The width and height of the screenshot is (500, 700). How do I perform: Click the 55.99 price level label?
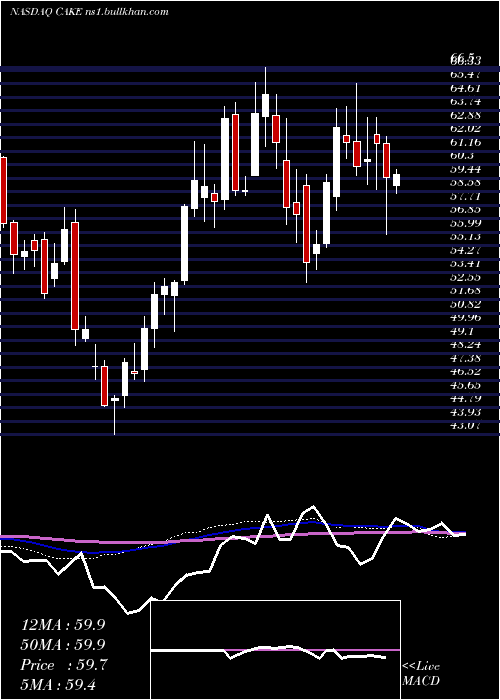point(466,223)
